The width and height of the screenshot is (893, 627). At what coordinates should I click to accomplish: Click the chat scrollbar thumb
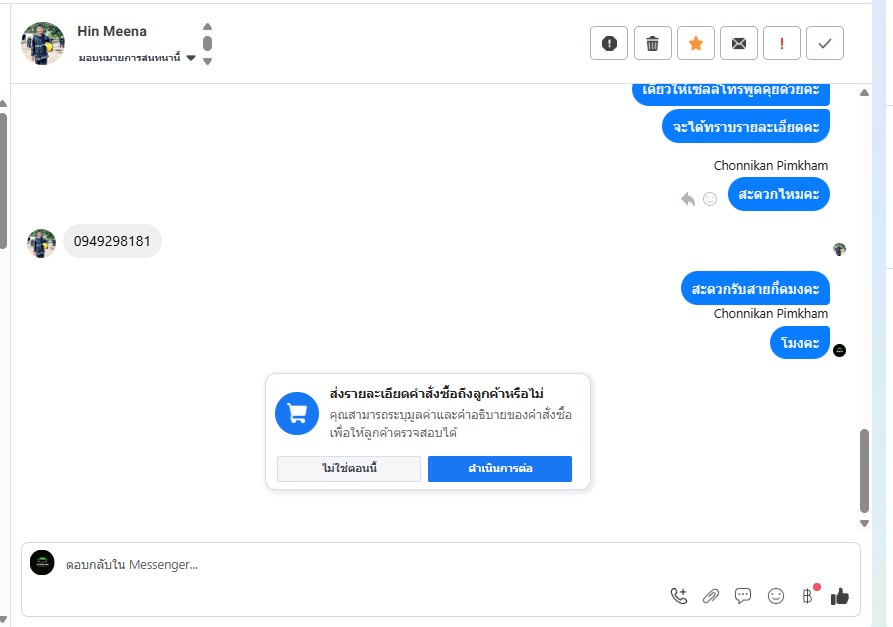point(865,470)
